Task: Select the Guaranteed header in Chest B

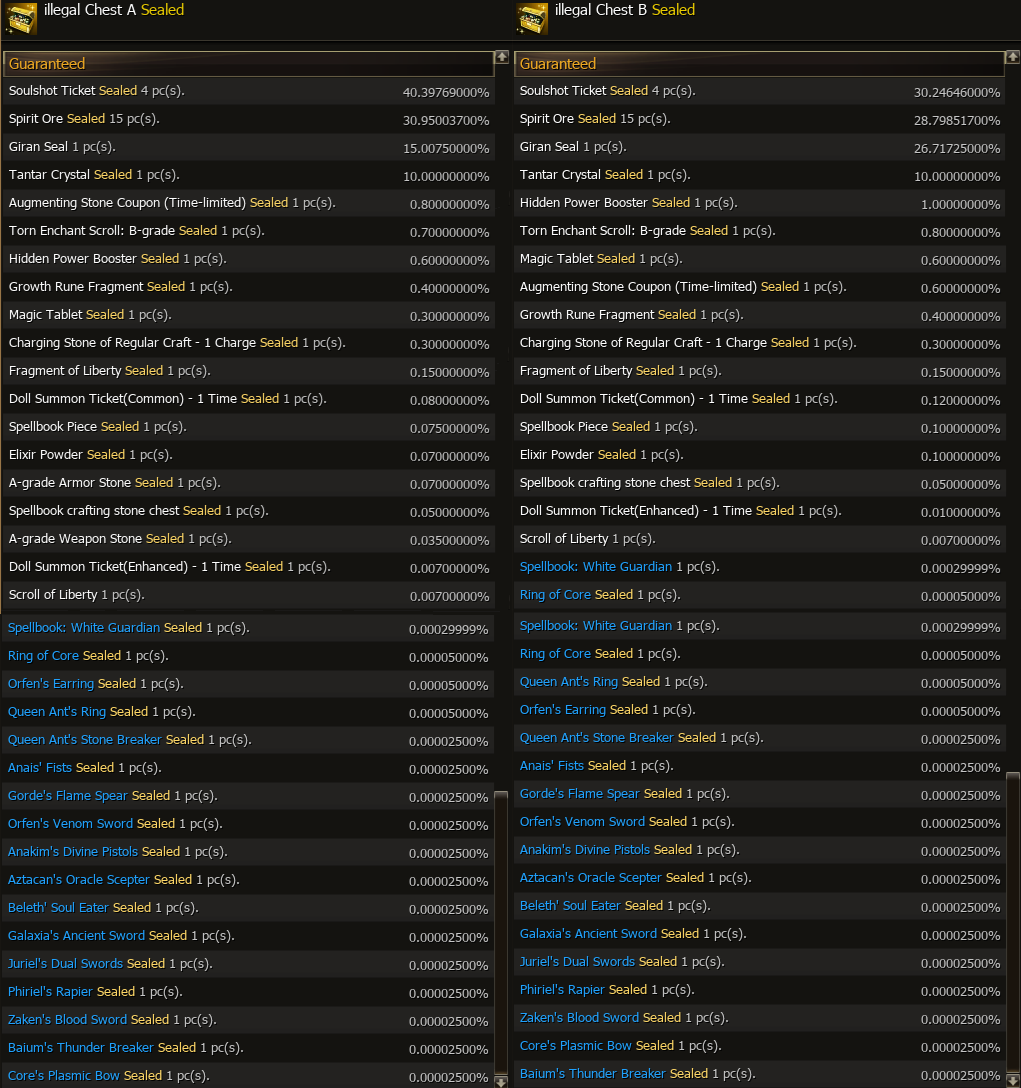Action: (759, 64)
